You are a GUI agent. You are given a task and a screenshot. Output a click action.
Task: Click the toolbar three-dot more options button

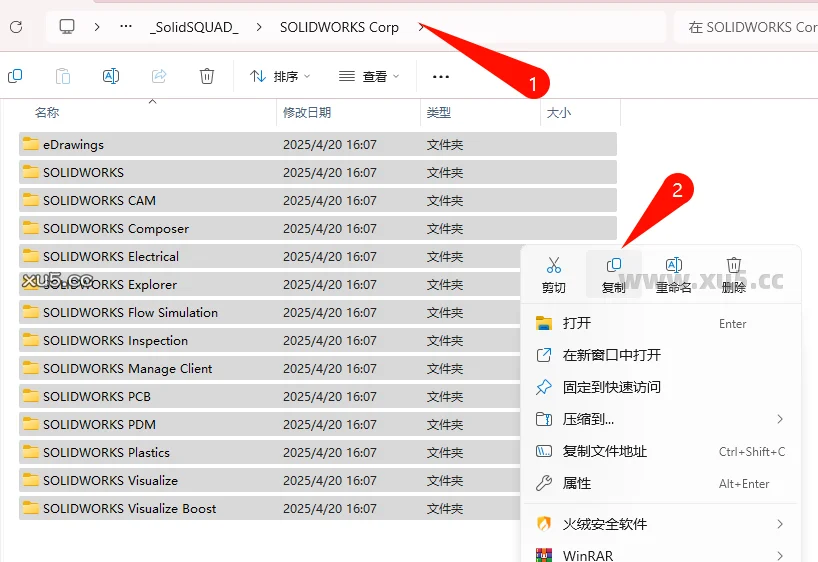pos(440,76)
